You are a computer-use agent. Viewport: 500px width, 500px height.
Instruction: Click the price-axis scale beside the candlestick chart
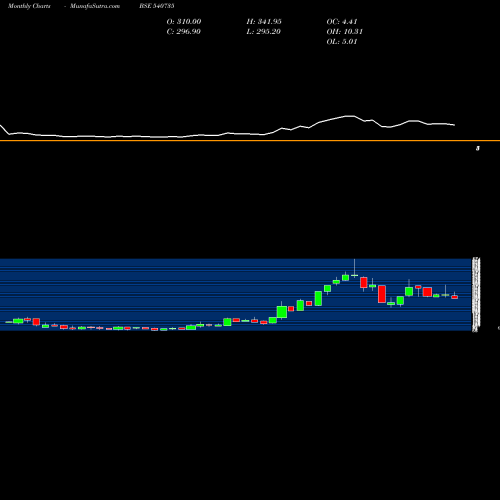point(476,295)
